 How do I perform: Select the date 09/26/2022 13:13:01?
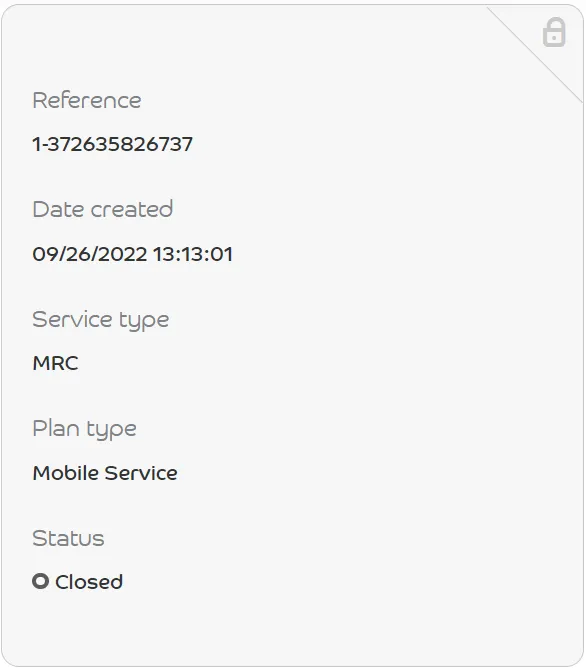pos(133,254)
